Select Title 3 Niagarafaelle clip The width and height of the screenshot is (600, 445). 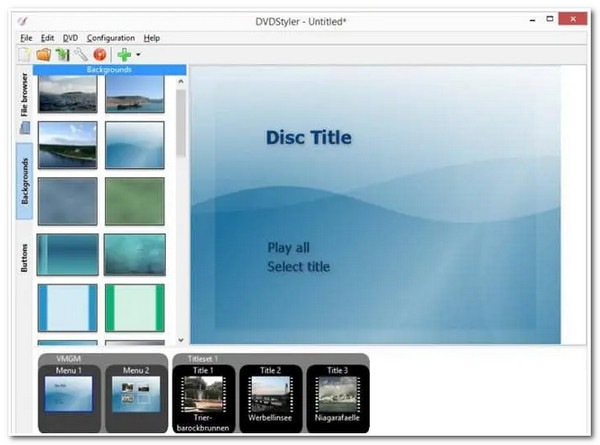click(338, 398)
